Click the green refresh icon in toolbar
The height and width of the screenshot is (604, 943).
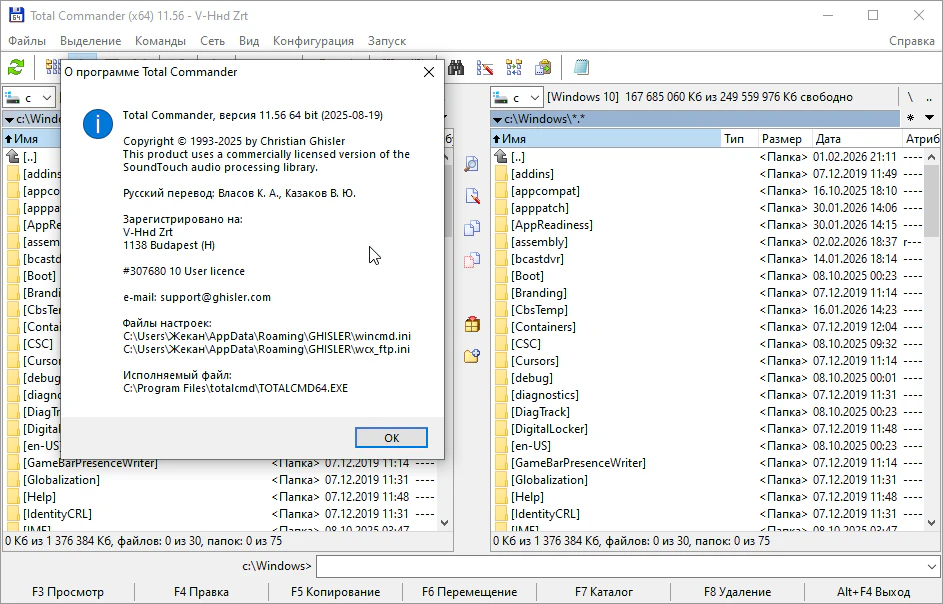tap(16, 67)
